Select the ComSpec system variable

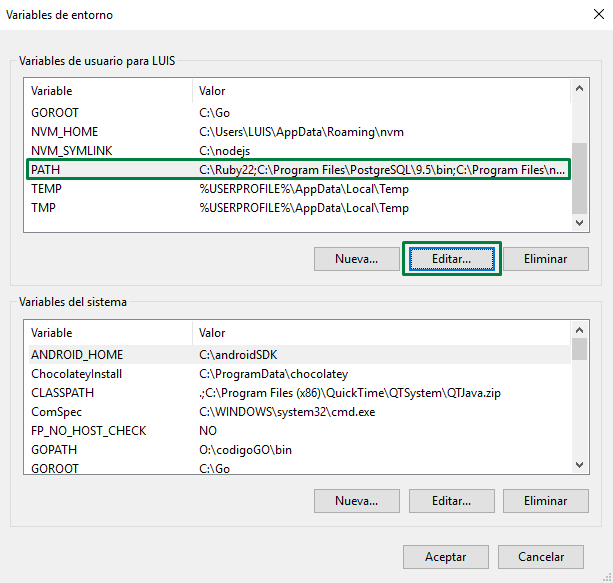tap(299, 412)
